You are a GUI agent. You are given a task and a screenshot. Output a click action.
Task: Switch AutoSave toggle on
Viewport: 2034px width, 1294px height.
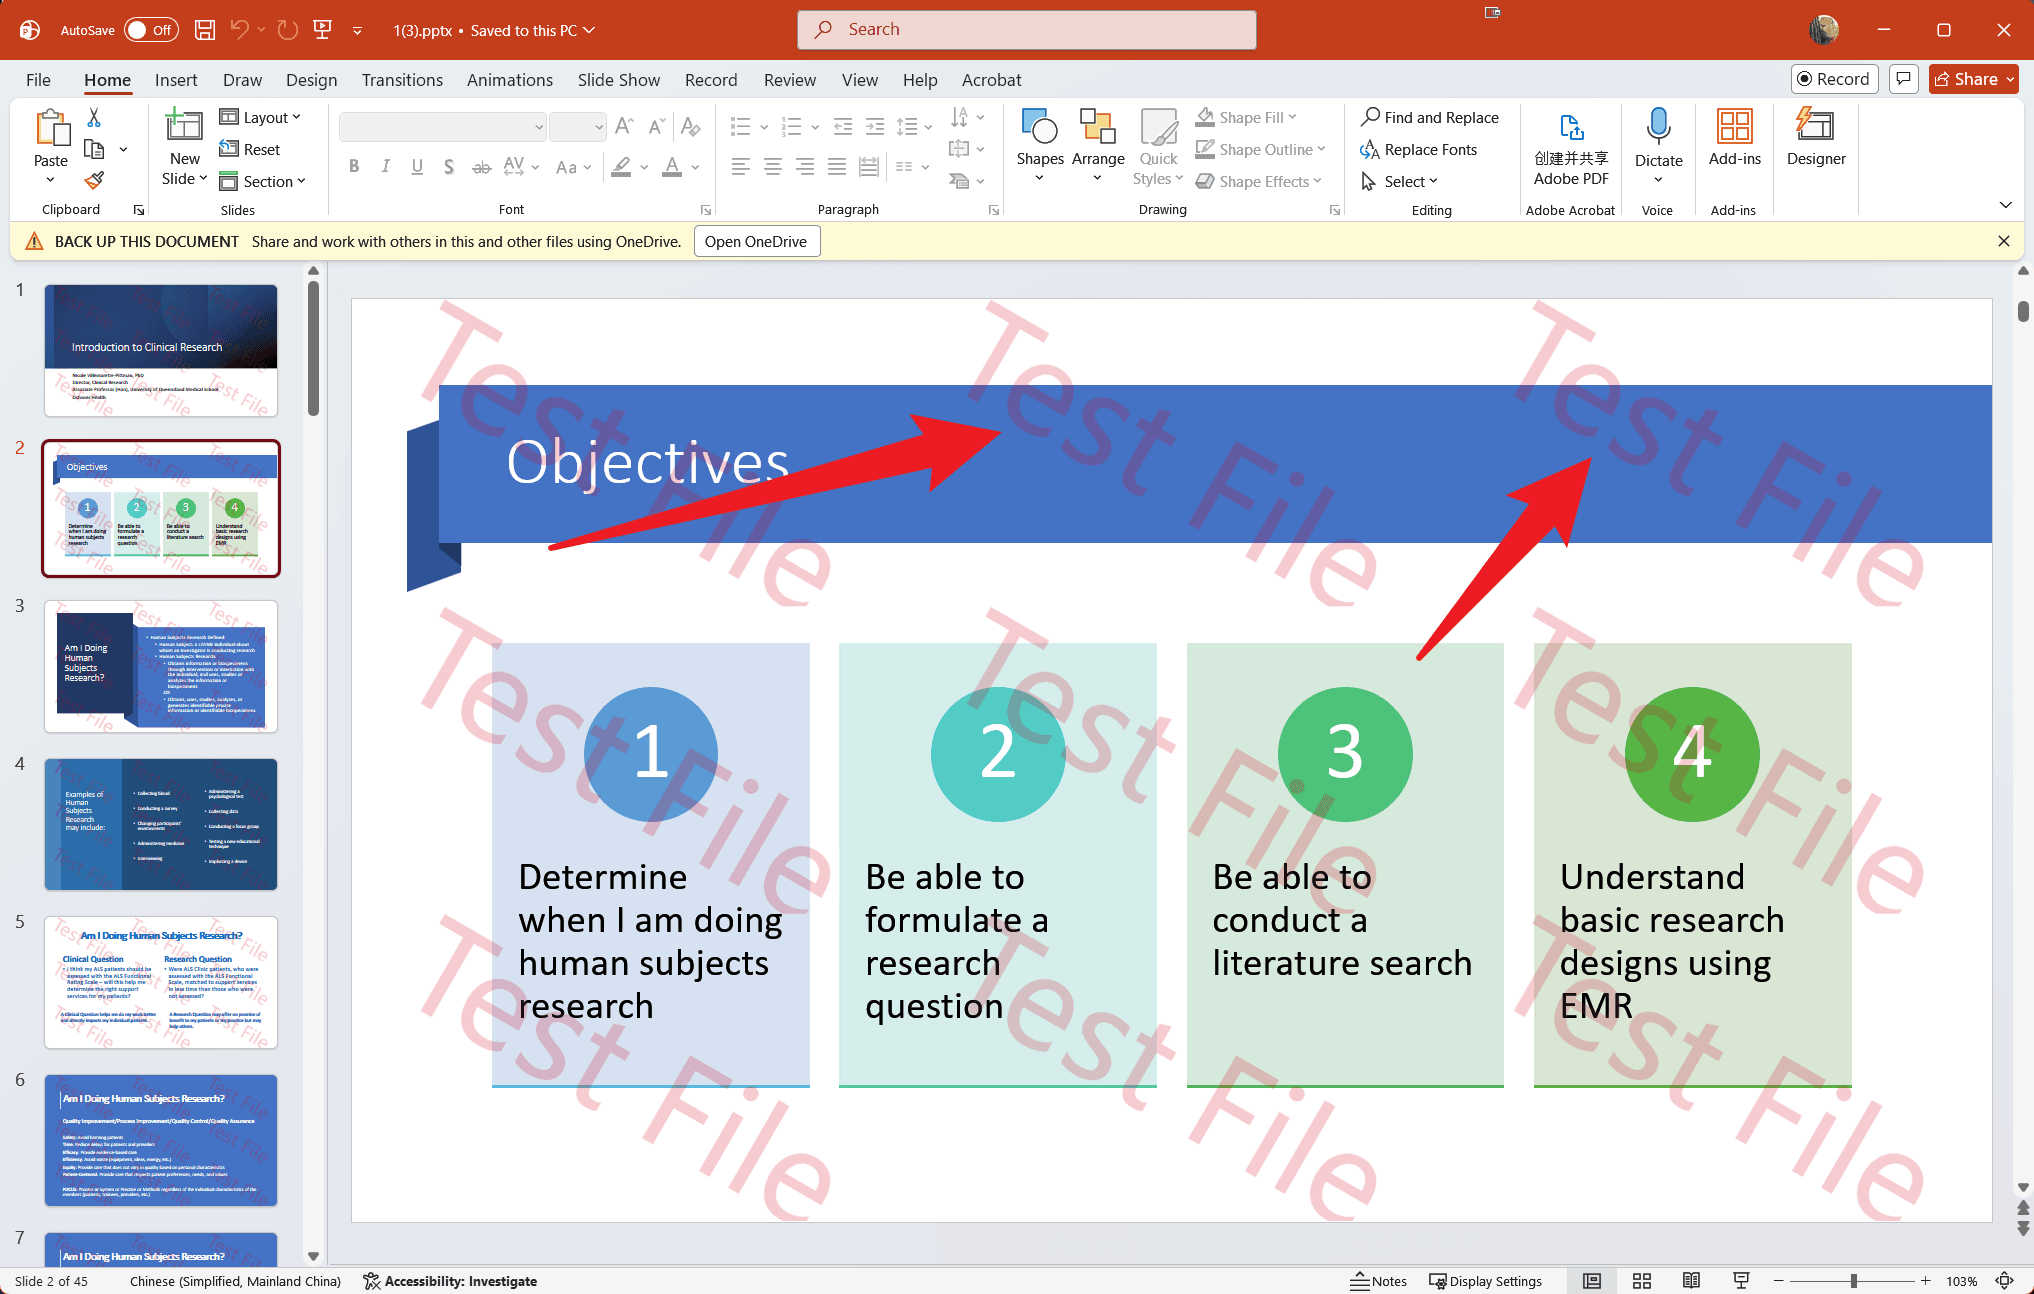click(151, 30)
